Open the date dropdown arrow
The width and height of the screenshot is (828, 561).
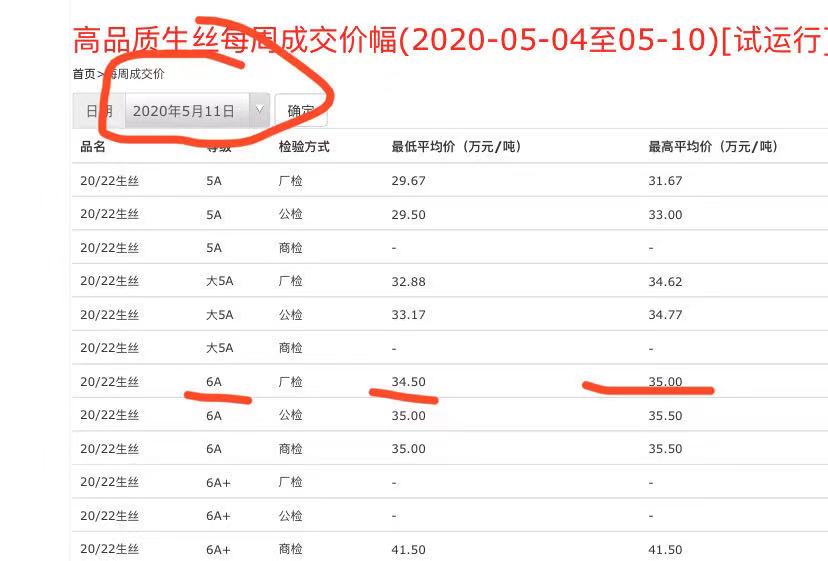tap(260, 111)
